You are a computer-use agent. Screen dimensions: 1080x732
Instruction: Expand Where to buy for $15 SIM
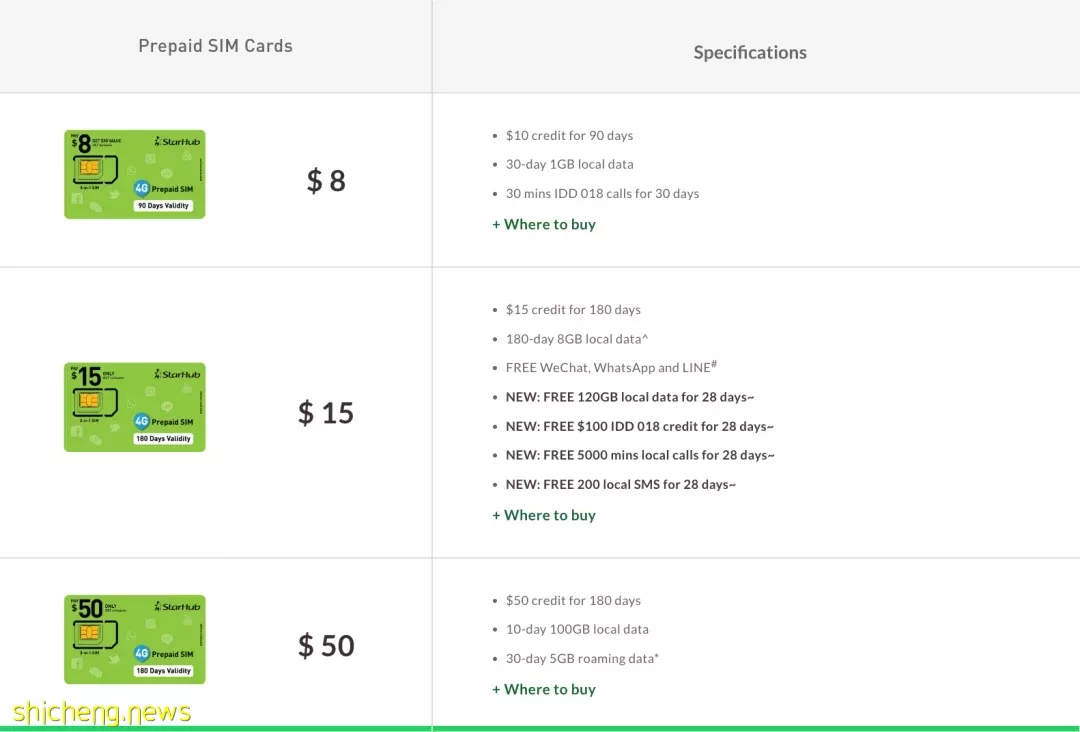click(543, 515)
